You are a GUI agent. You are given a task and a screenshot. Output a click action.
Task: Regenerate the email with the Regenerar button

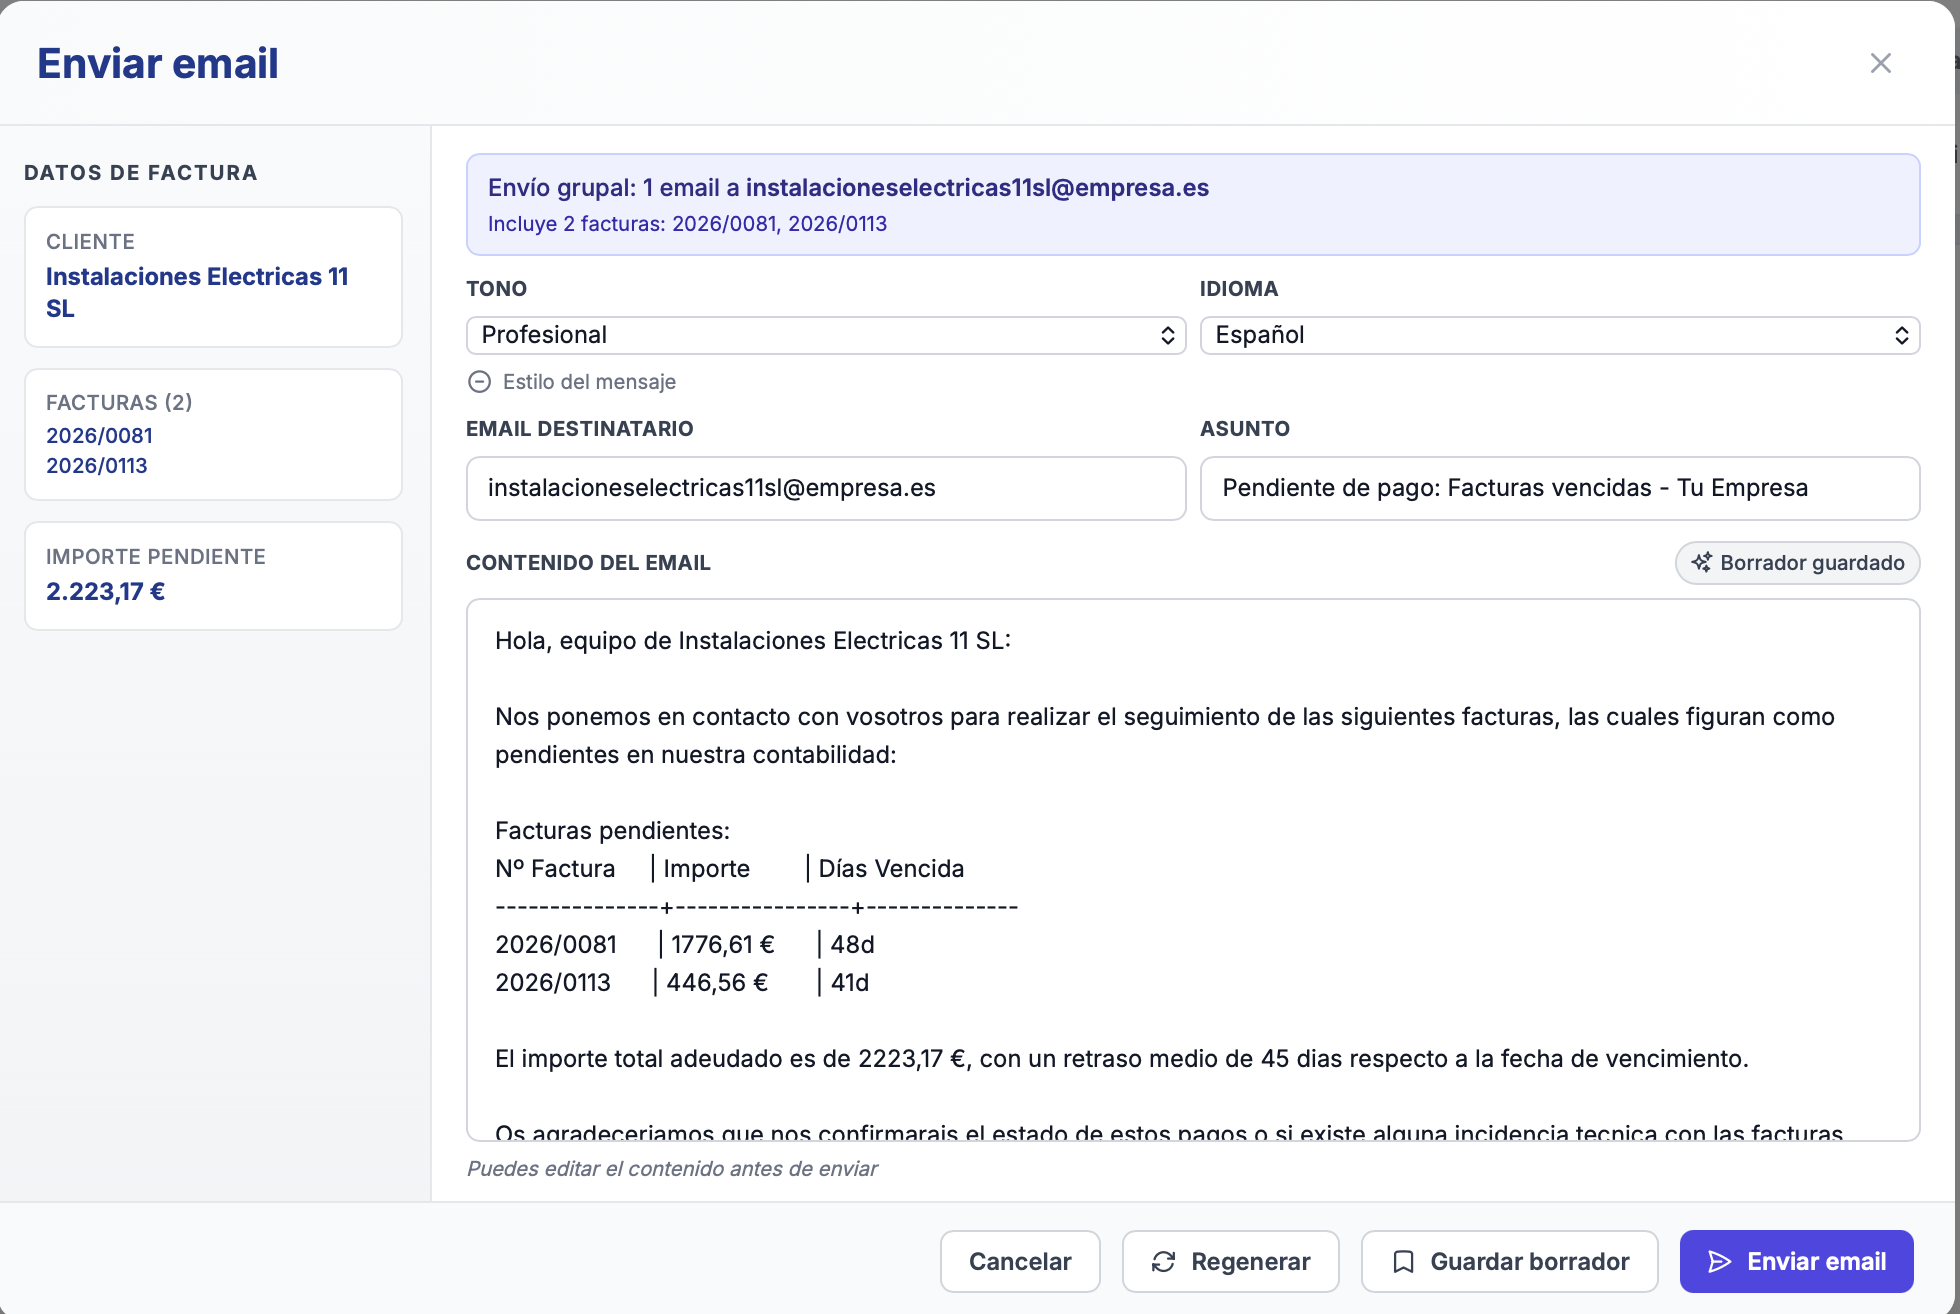(x=1230, y=1261)
